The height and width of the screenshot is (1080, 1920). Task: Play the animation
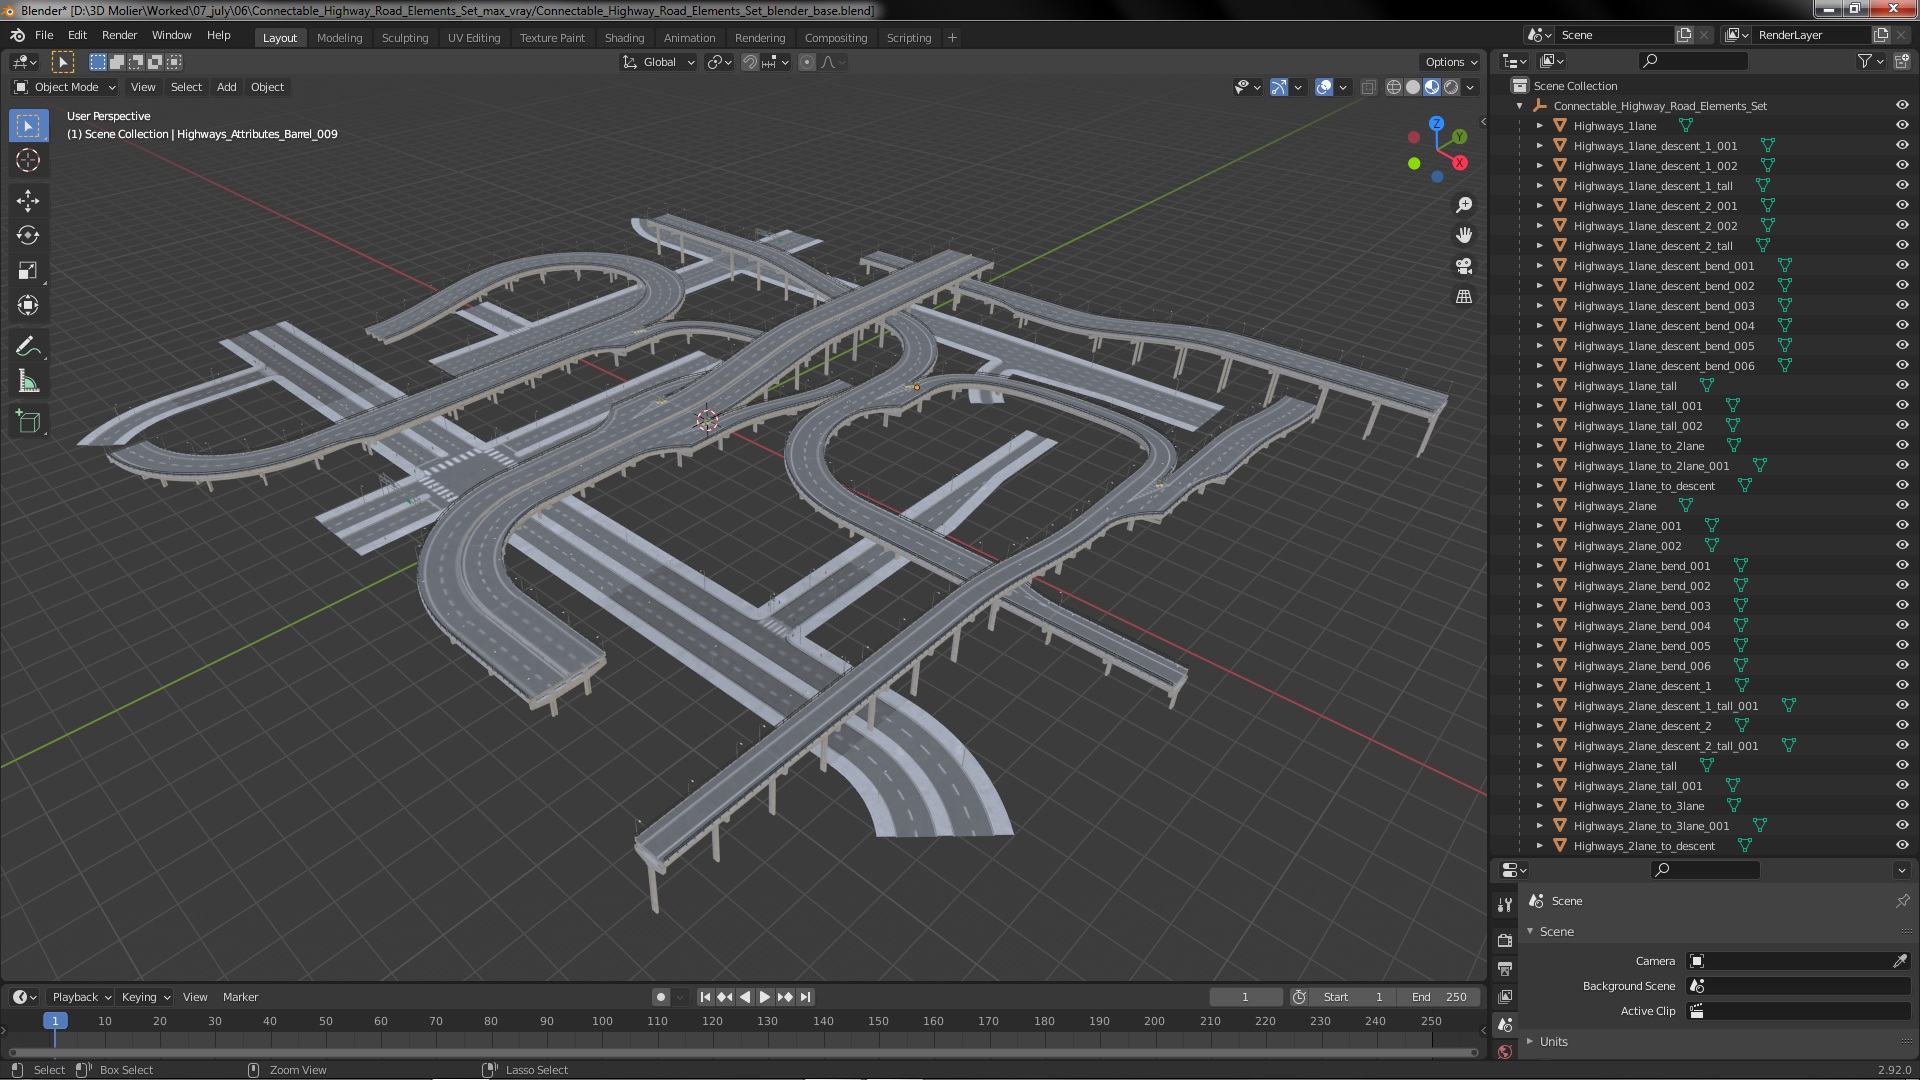point(765,997)
